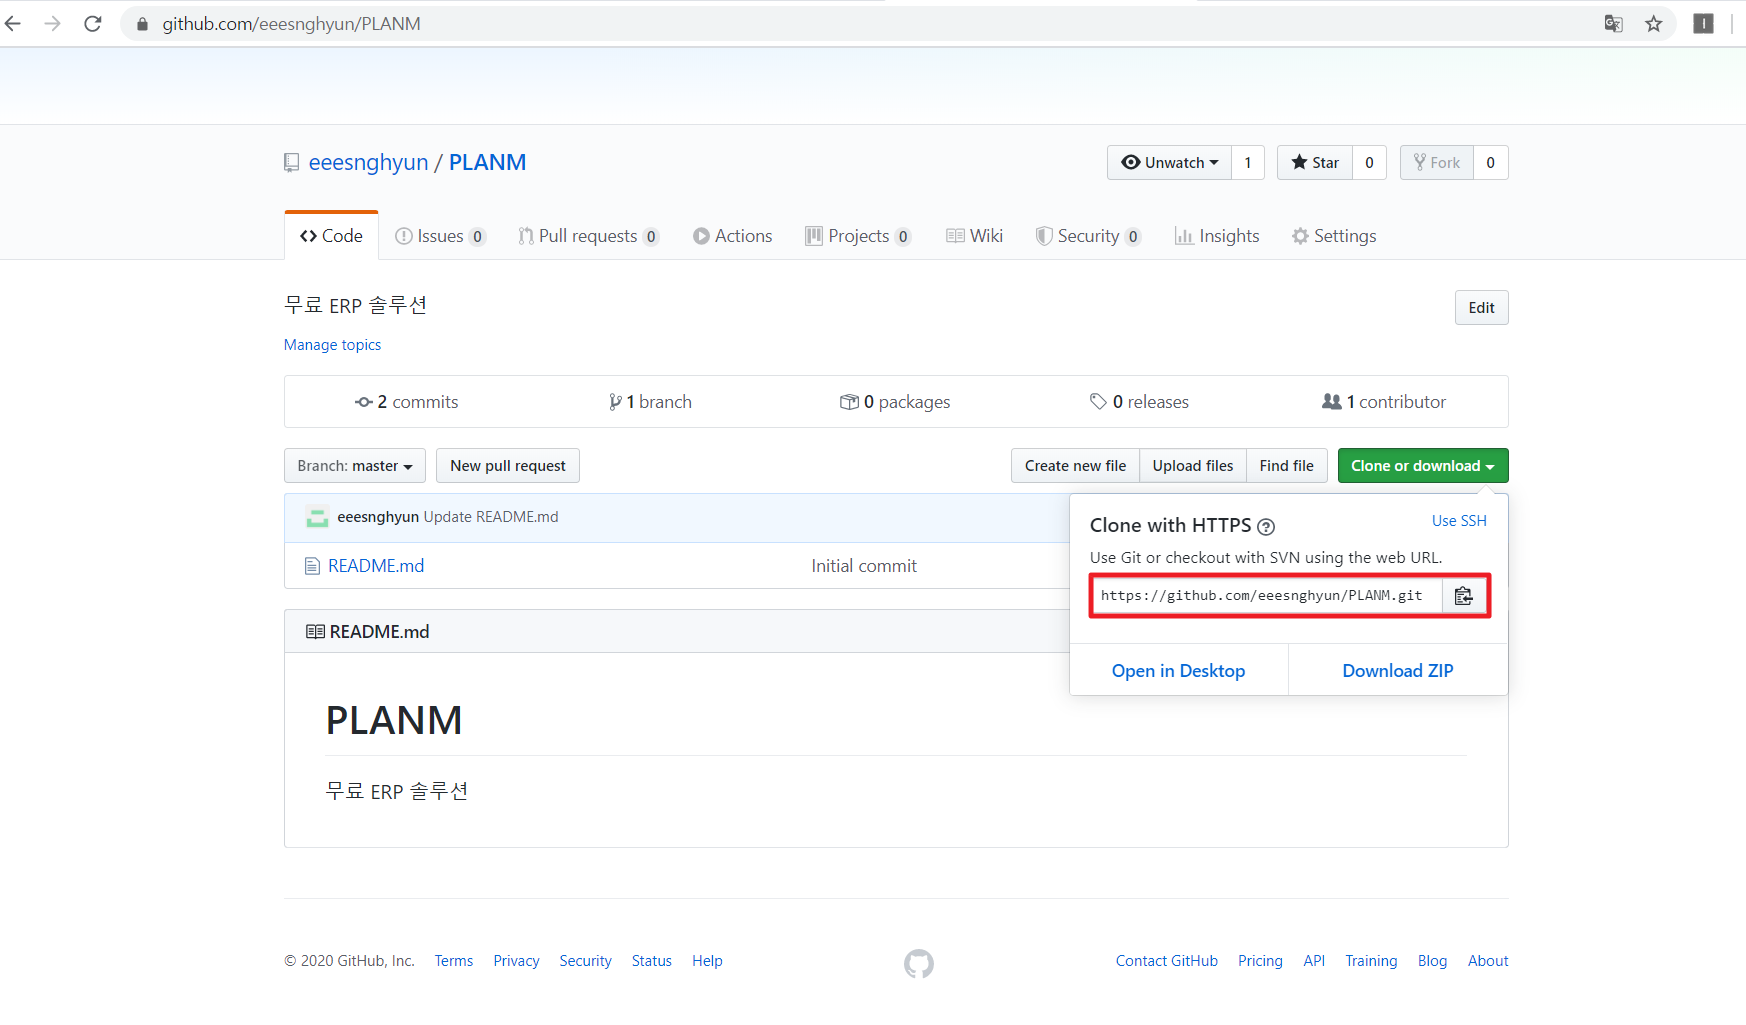
Task: Open the Training footer link
Action: (x=1371, y=961)
